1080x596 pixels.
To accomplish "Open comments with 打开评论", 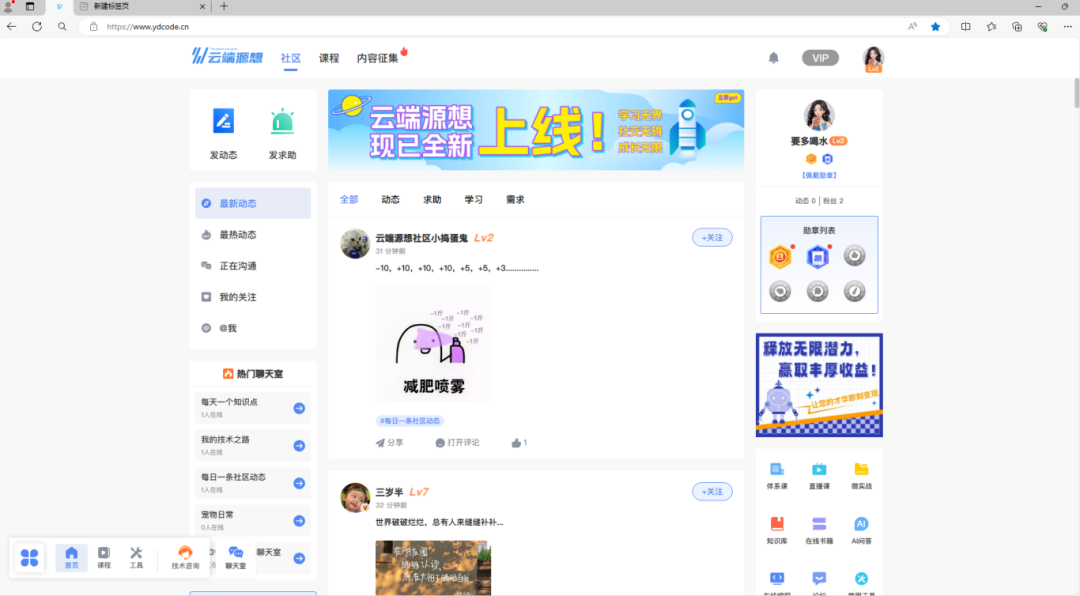I will pyautogui.click(x=457, y=443).
